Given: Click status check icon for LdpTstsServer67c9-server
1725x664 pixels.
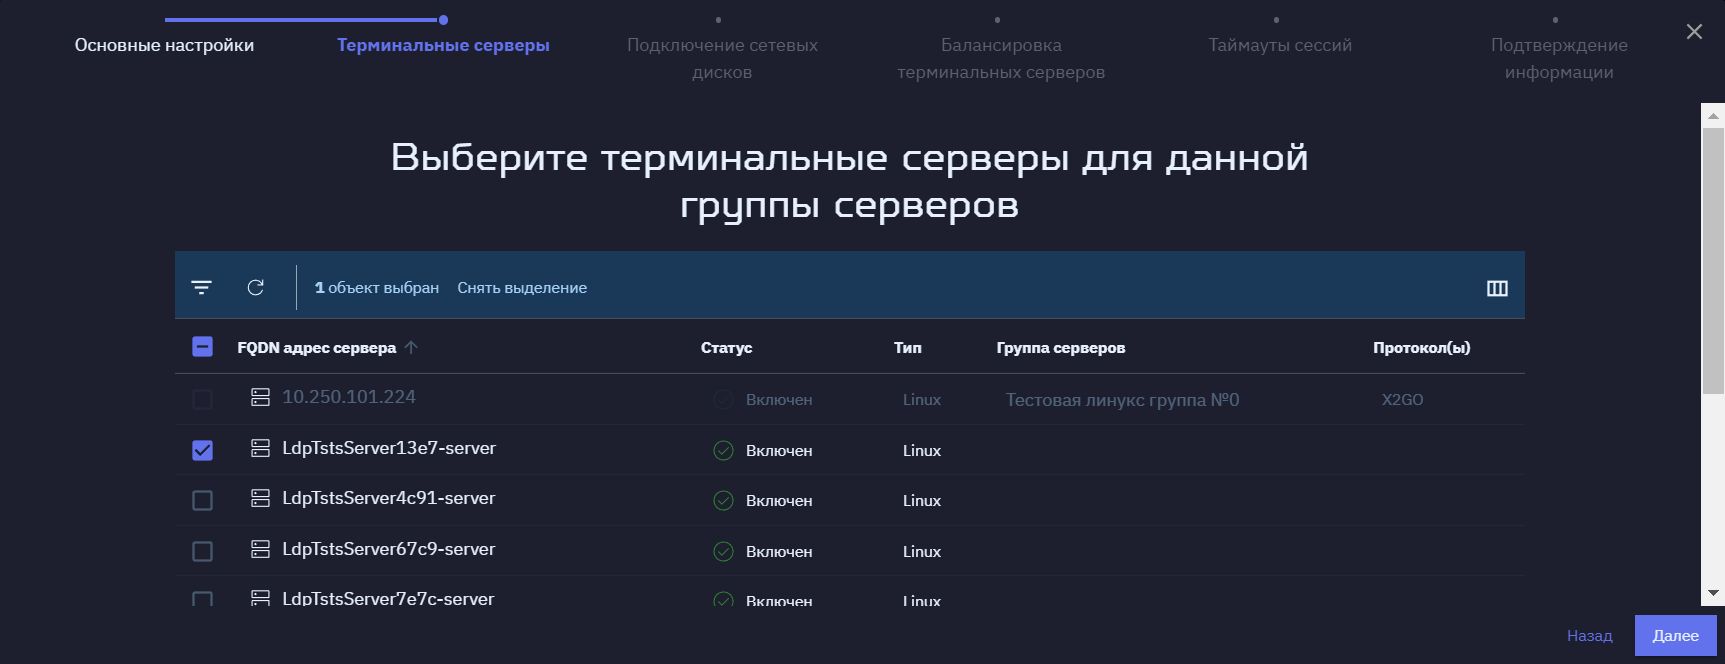Looking at the screenshot, I should pyautogui.click(x=723, y=551).
